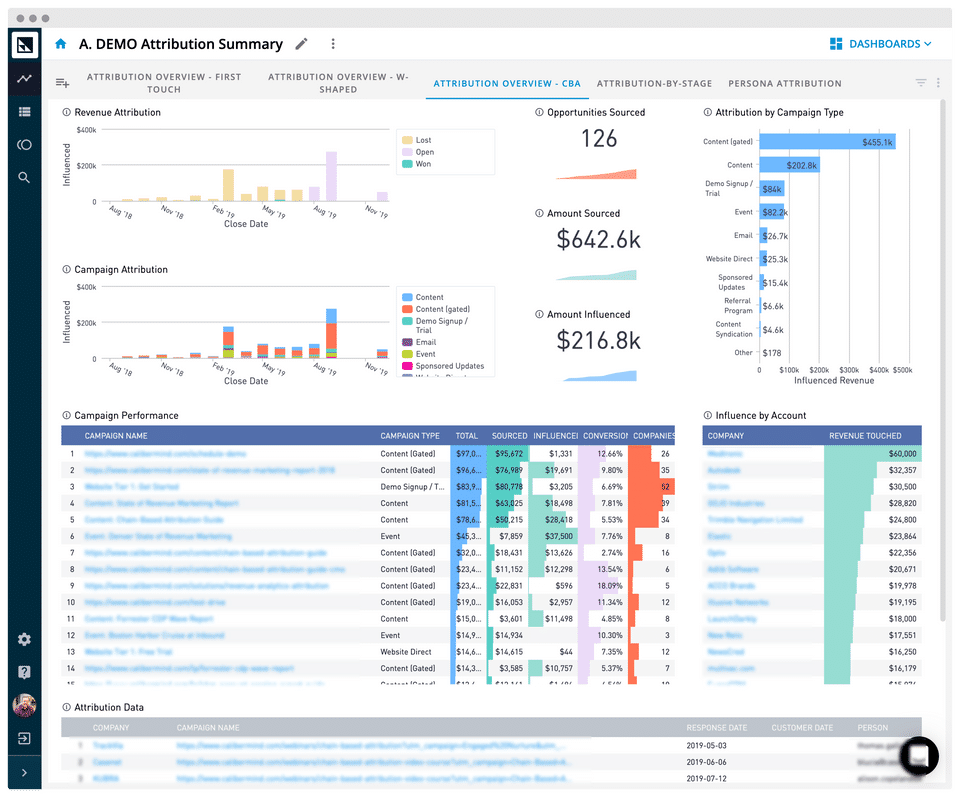This screenshot has width=960, height=797.
Task: Select the Attribution Overview - CBA tab
Action: (x=507, y=83)
